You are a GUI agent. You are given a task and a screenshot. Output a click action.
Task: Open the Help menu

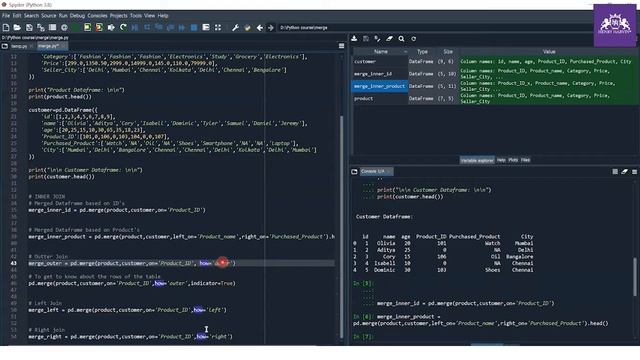tap(163, 16)
